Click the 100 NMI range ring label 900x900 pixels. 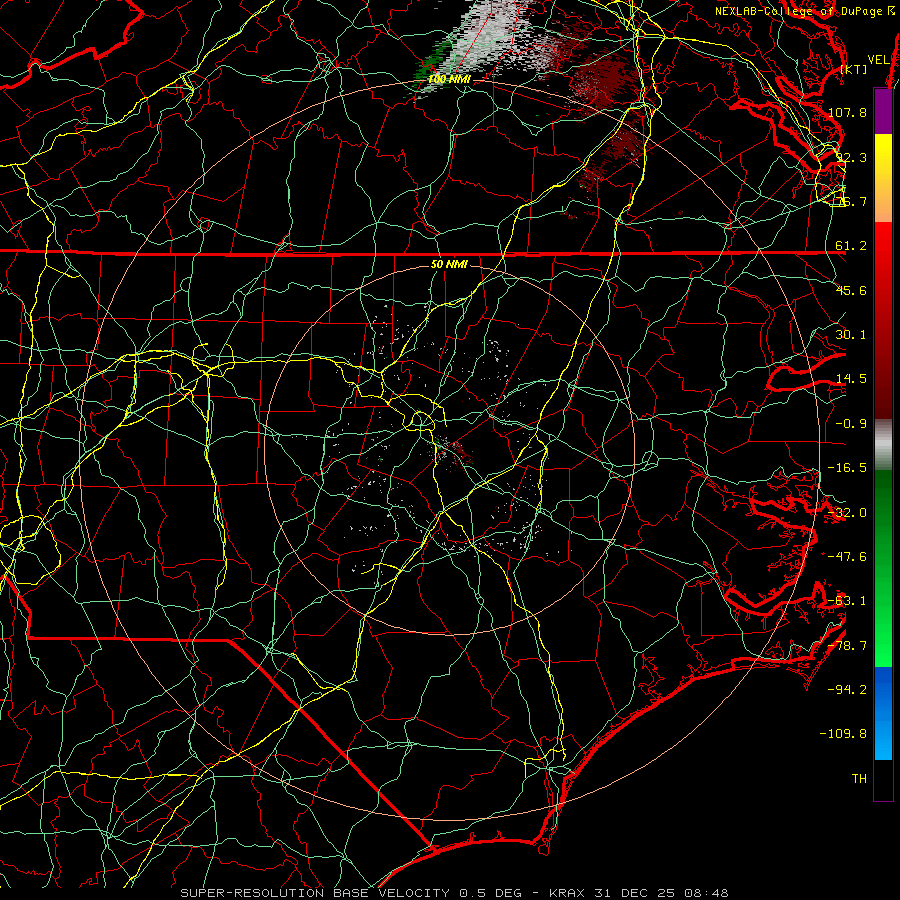(x=449, y=79)
